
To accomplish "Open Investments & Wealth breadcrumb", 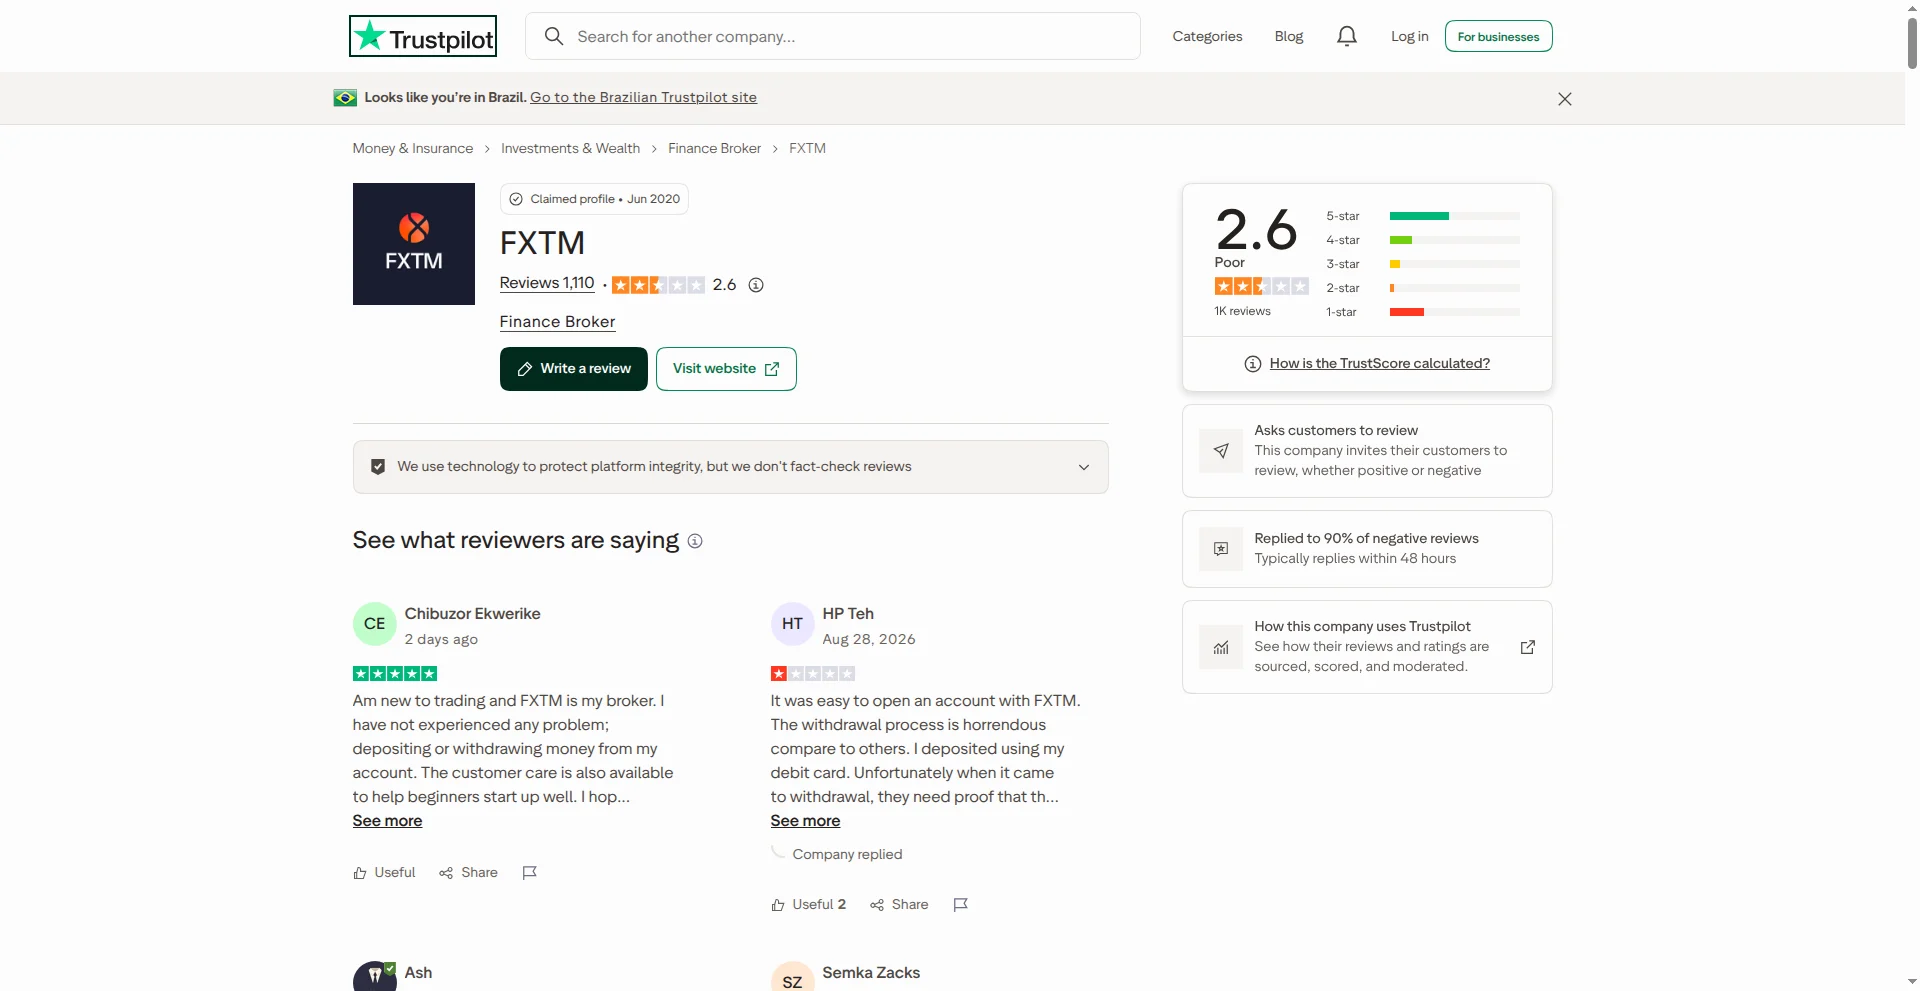I will (x=570, y=148).
